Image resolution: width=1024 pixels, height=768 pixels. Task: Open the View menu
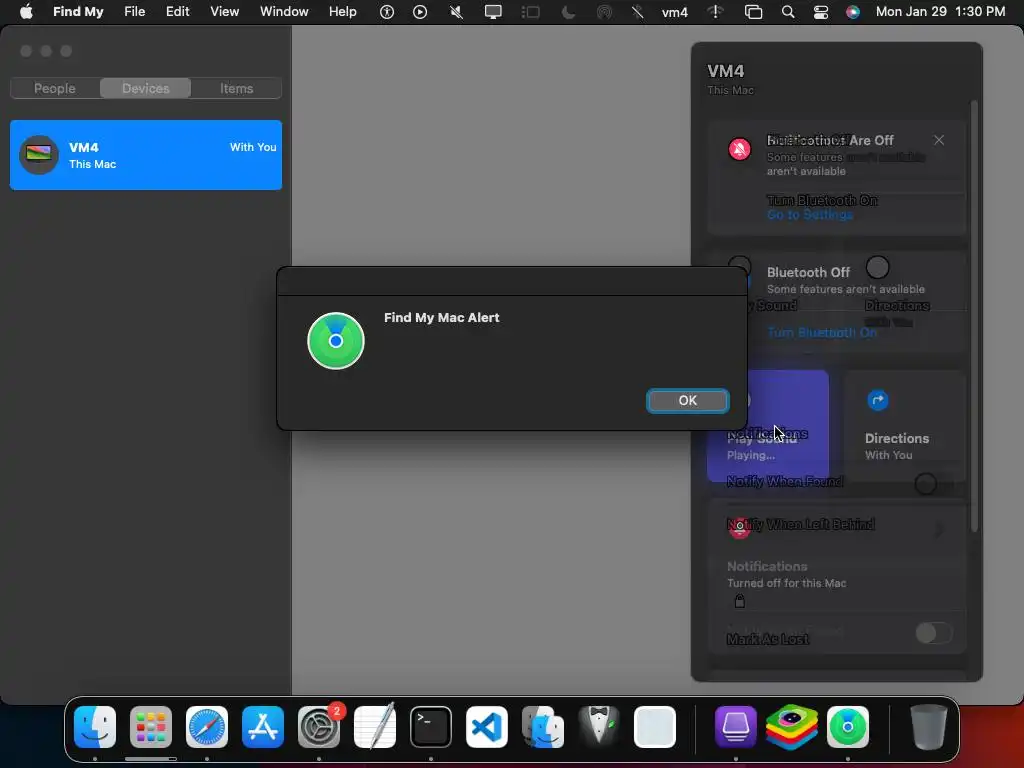coord(224,12)
